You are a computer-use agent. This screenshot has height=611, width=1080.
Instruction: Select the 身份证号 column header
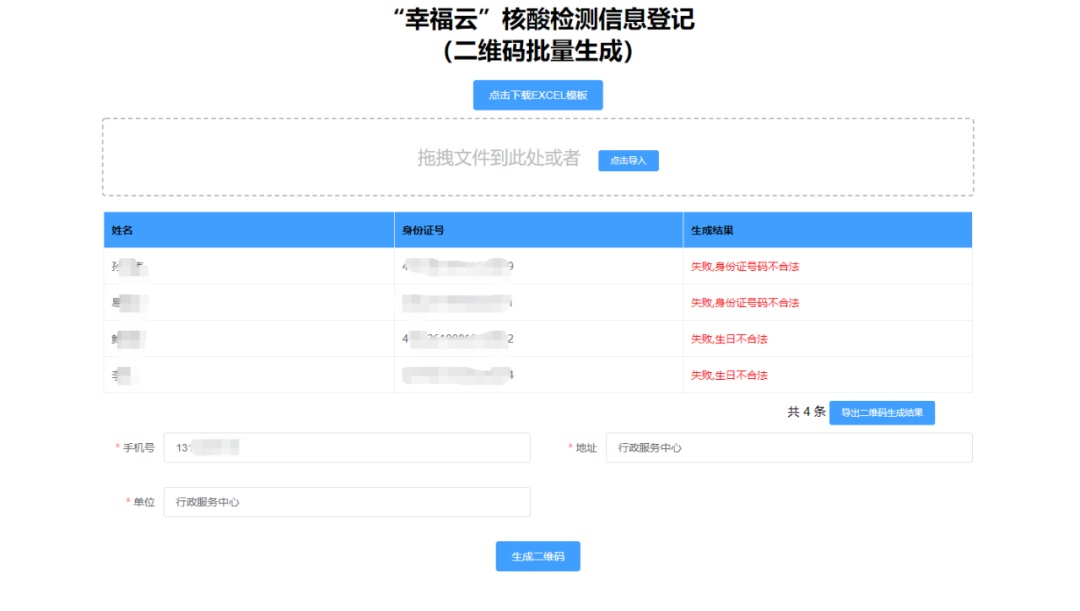point(423,230)
